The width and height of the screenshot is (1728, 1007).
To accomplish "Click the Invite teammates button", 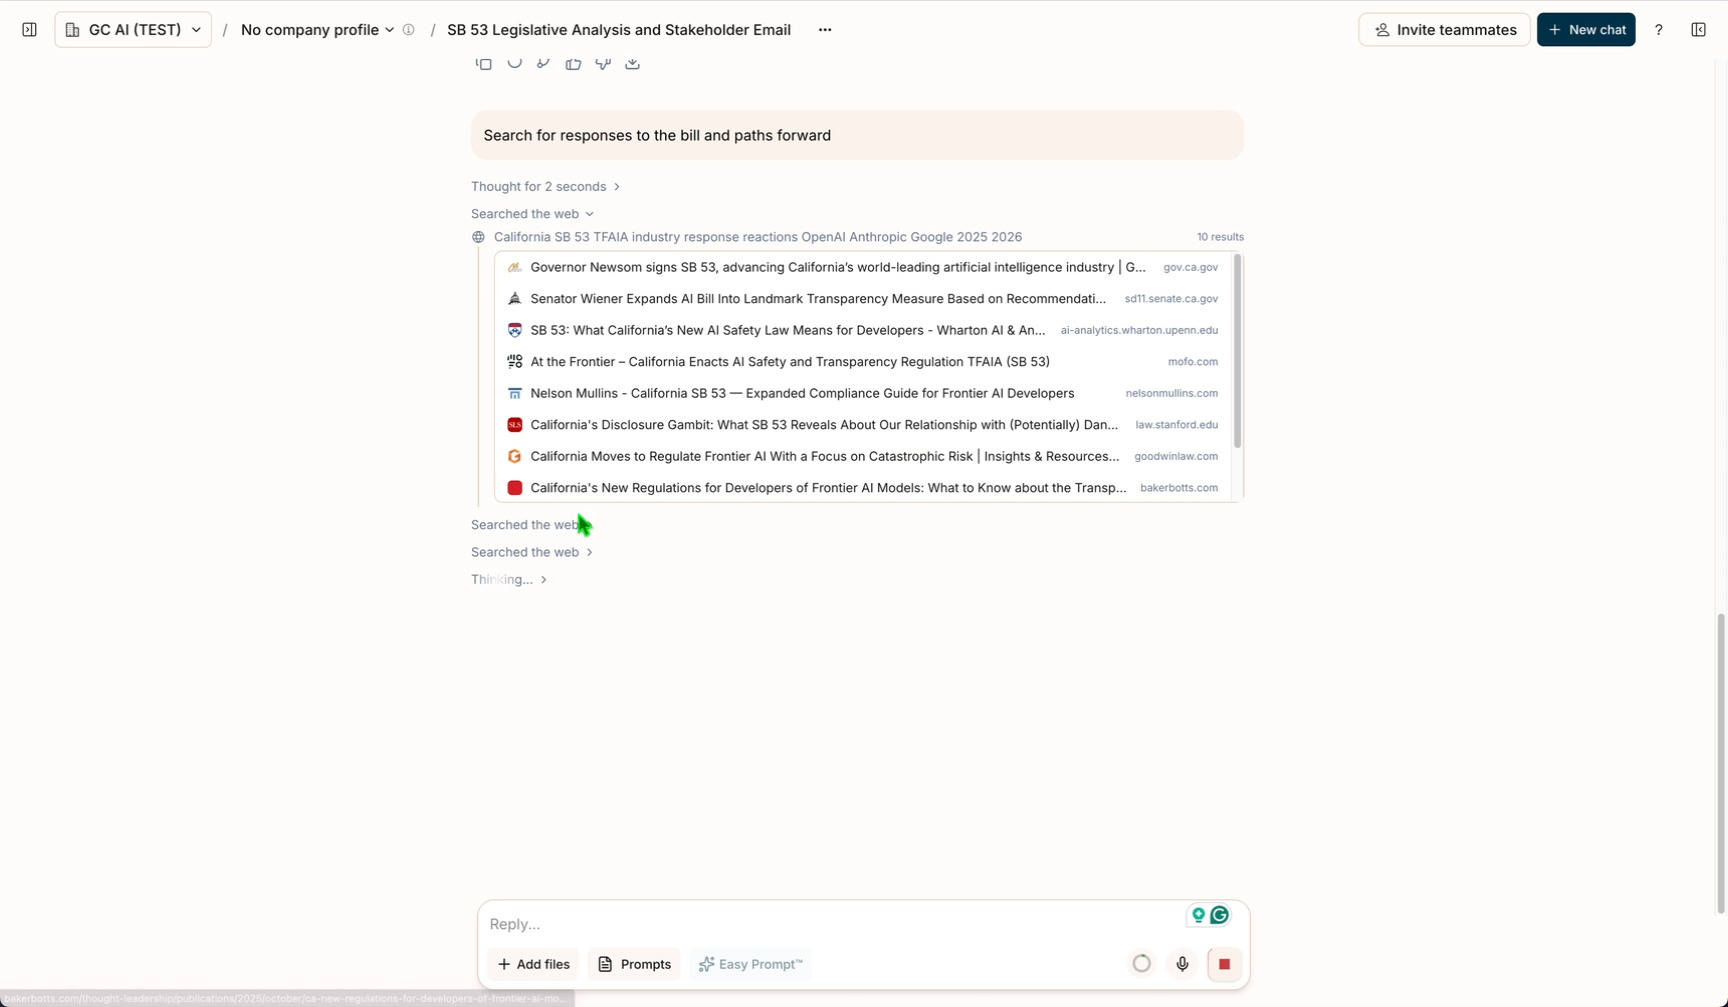I will (1444, 30).
